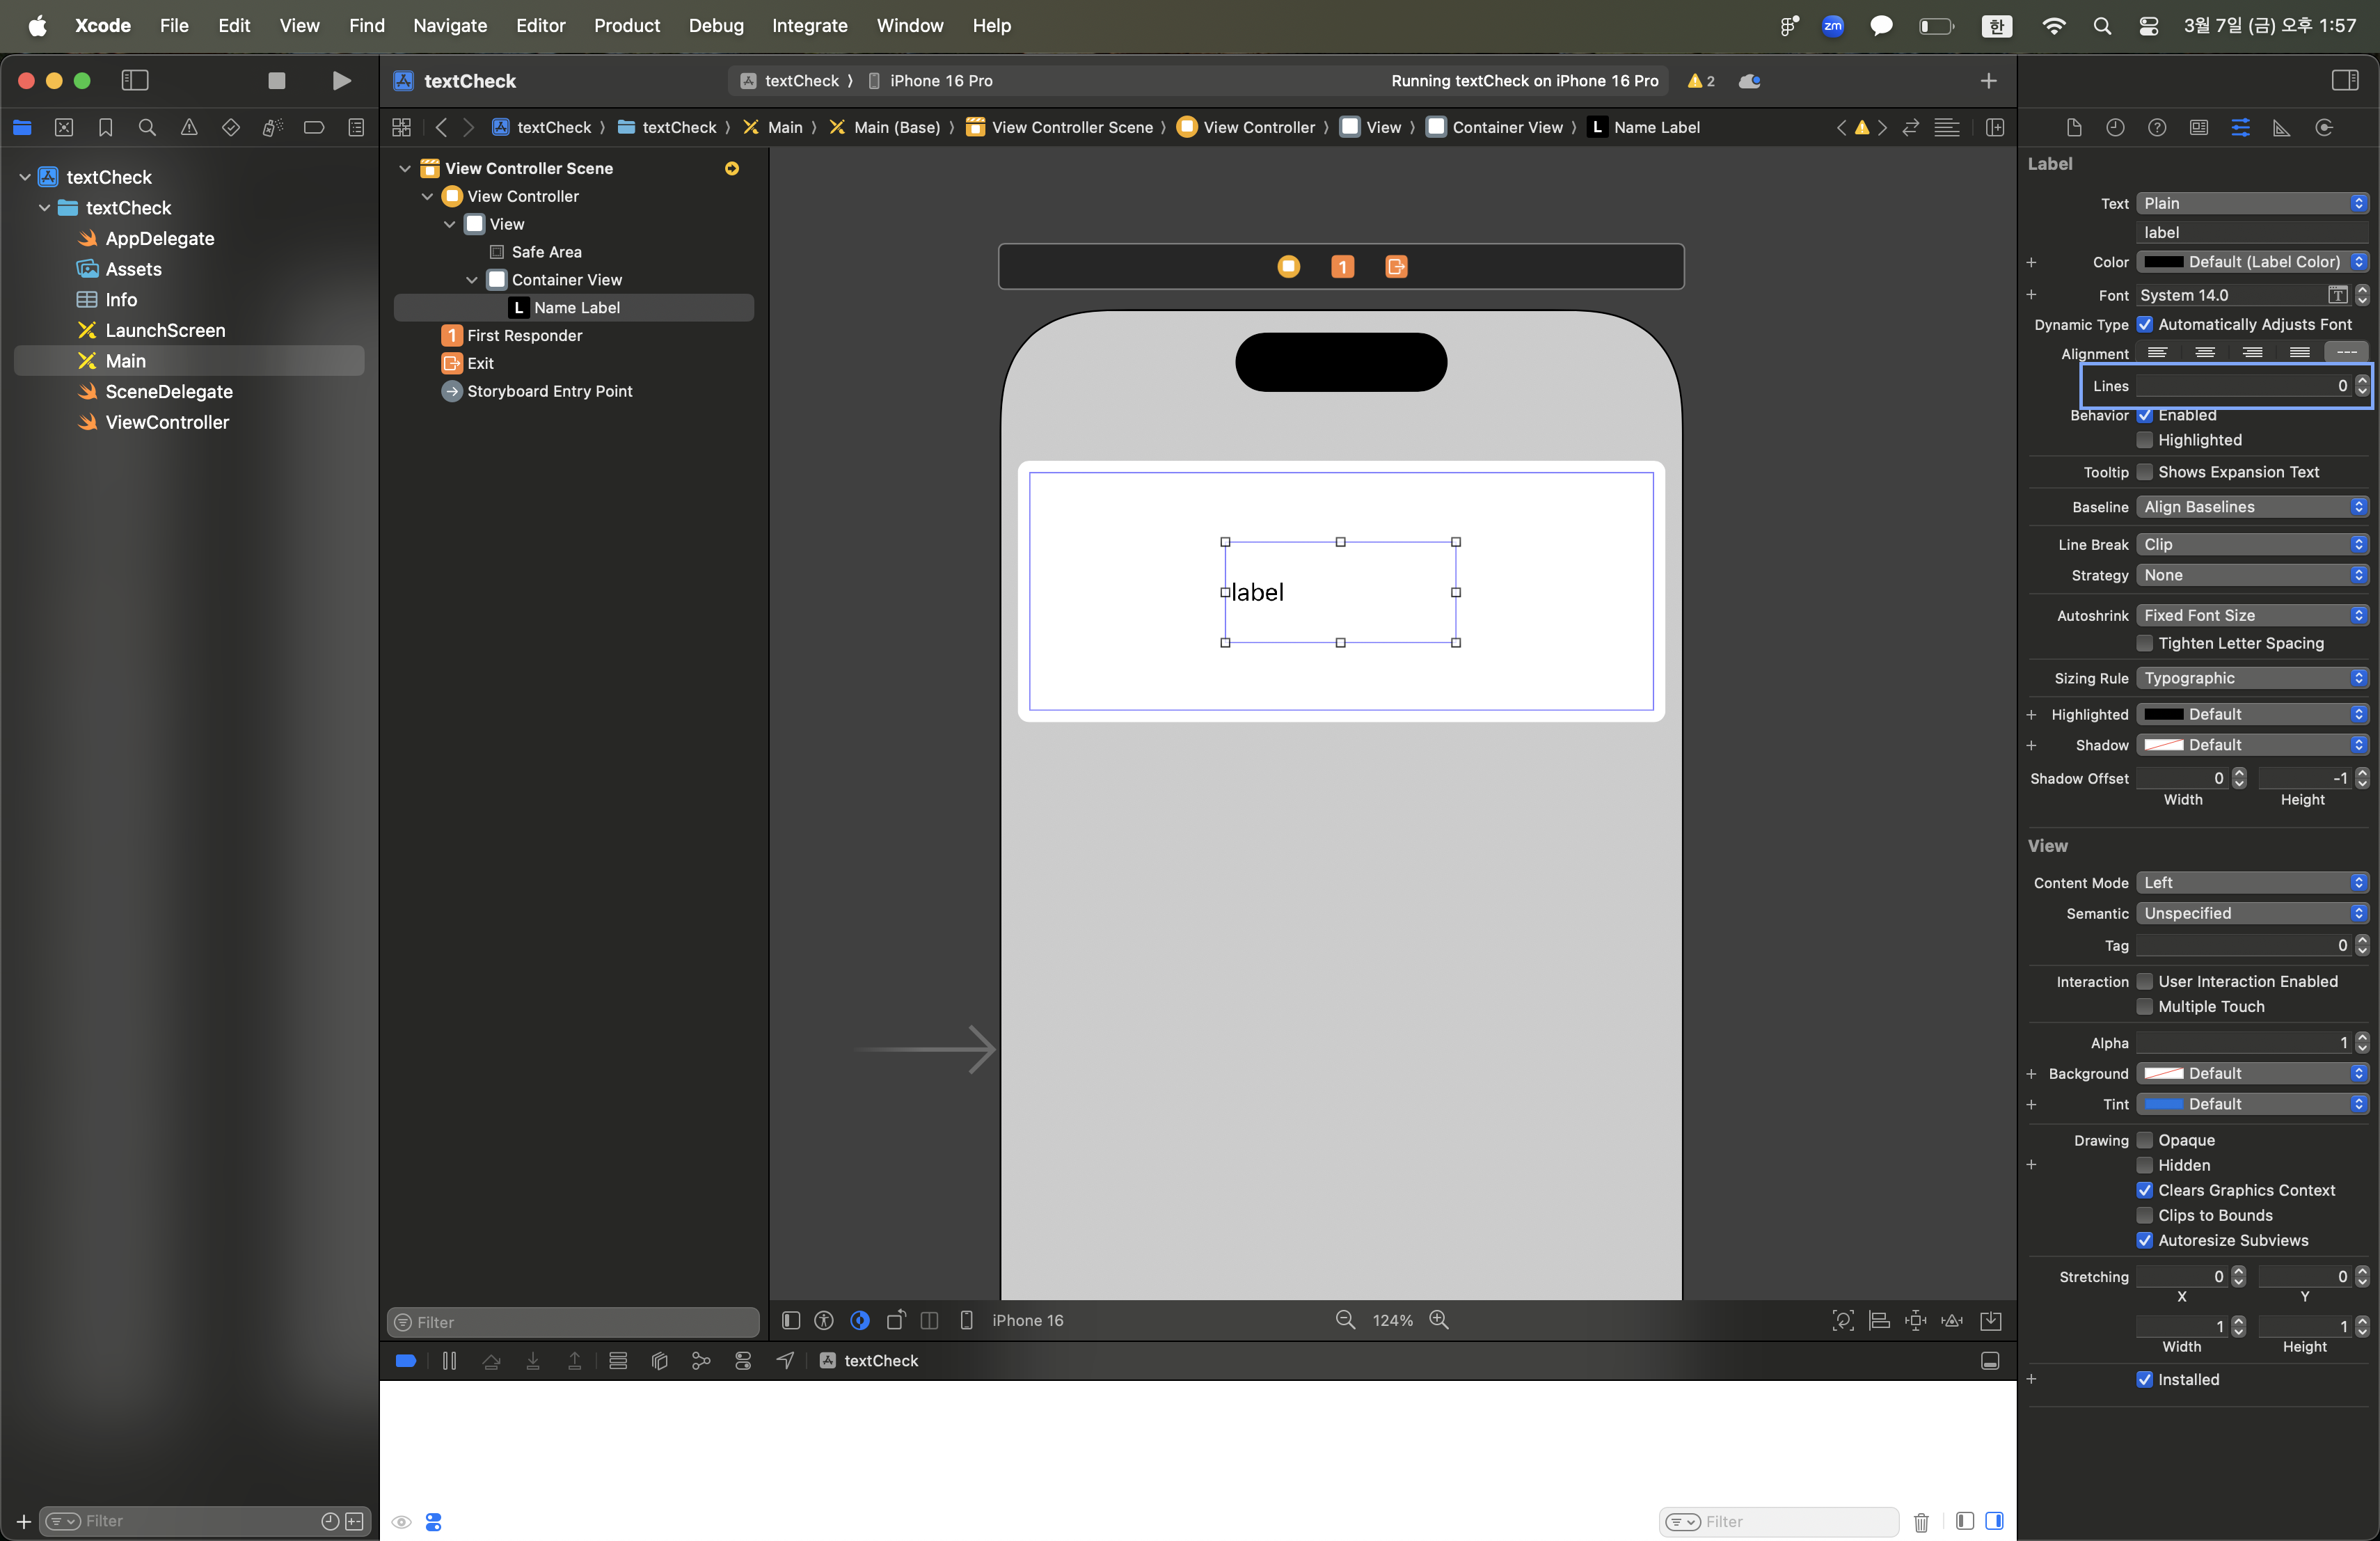The width and height of the screenshot is (2380, 1541).
Task: Pause program execution in debug bar
Action: click(x=449, y=1360)
